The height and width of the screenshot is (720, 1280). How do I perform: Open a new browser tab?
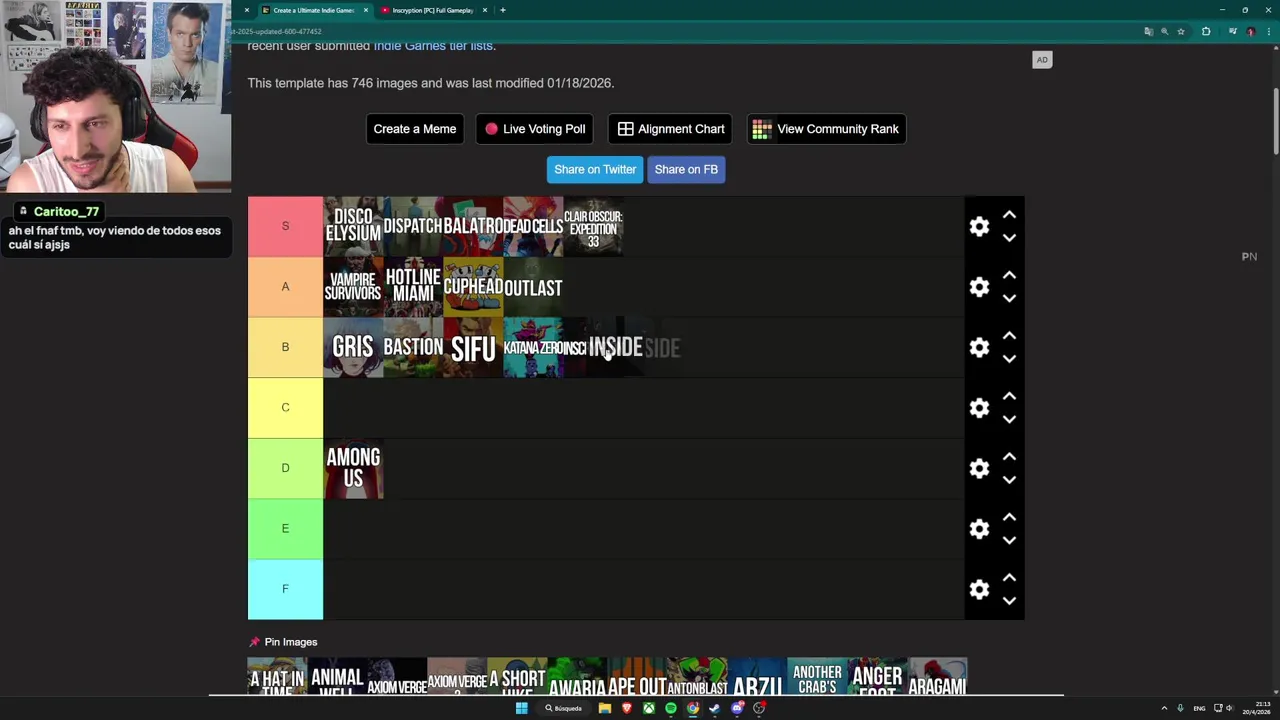click(503, 10)
